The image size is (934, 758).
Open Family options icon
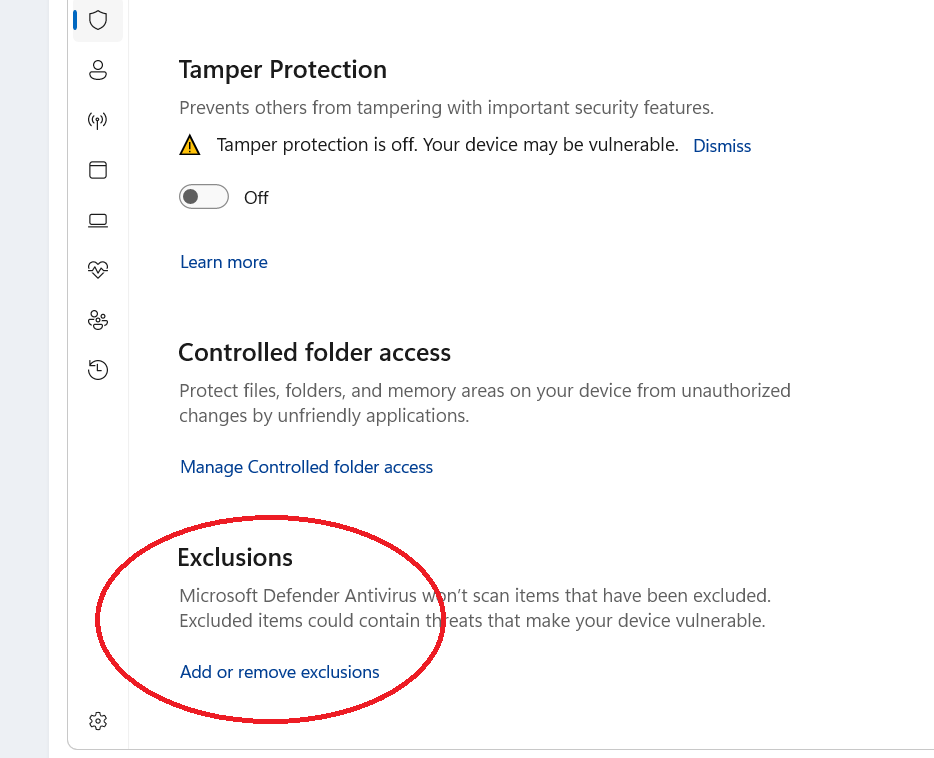[x=98, y=320]
